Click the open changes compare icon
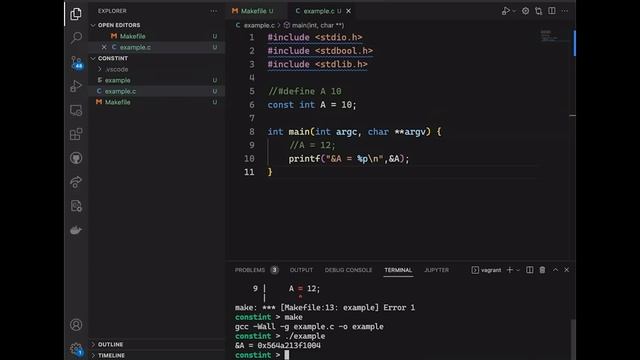The height and width of the screenshot is (360, 640). click(538, 11)
